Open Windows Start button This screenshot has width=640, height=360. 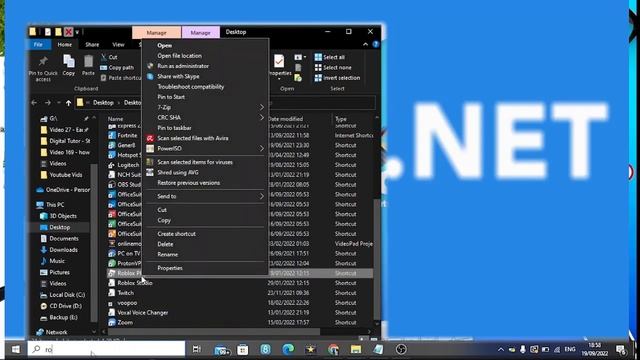tap(16, 349)
